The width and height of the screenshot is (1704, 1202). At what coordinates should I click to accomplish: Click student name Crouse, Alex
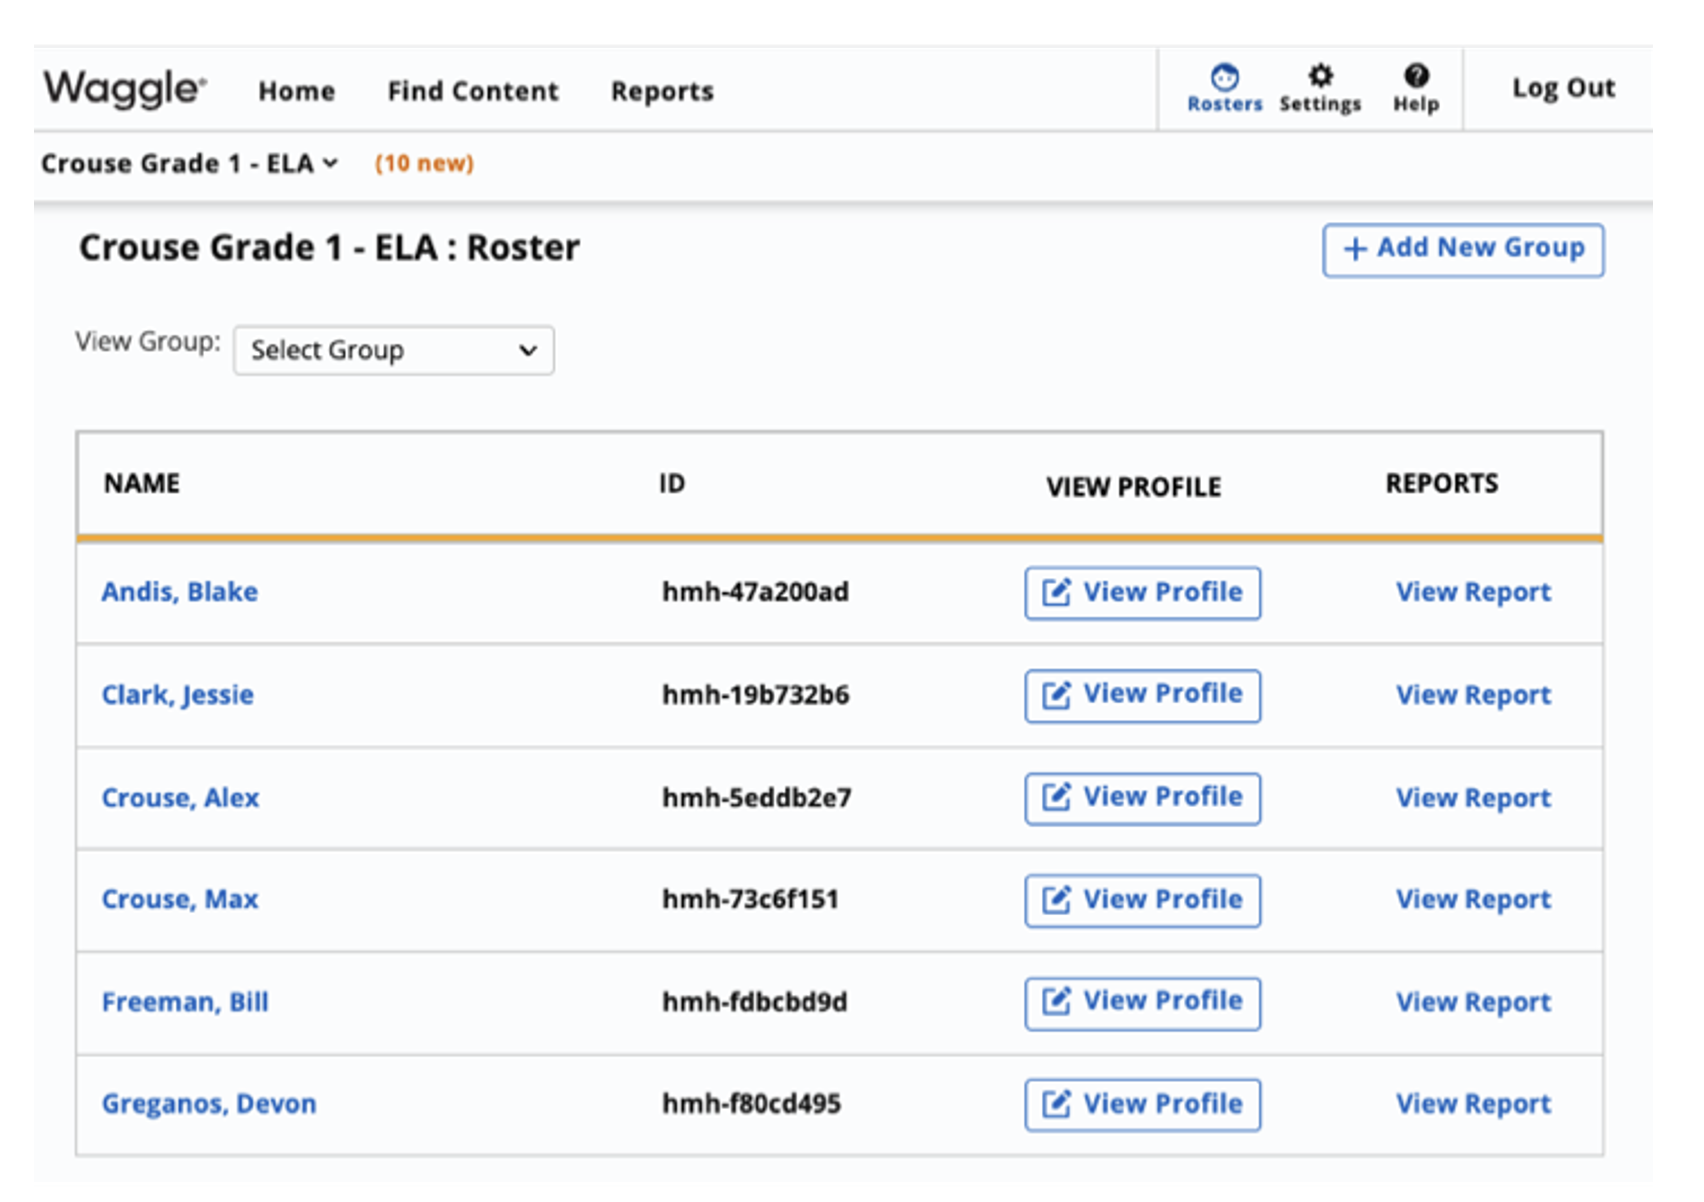[x=181, y=798]
